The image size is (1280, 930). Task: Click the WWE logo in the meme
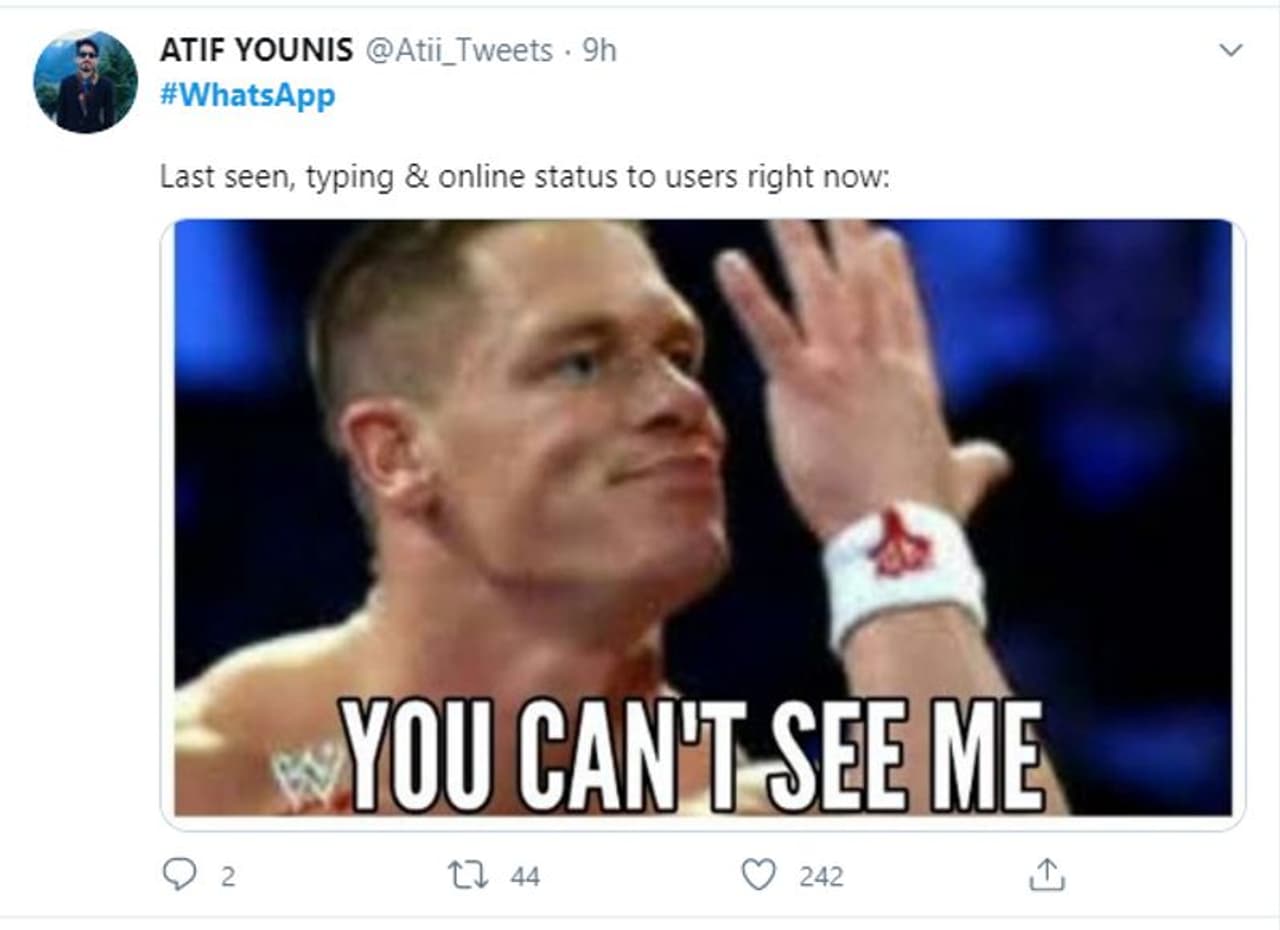coord(305,775)
